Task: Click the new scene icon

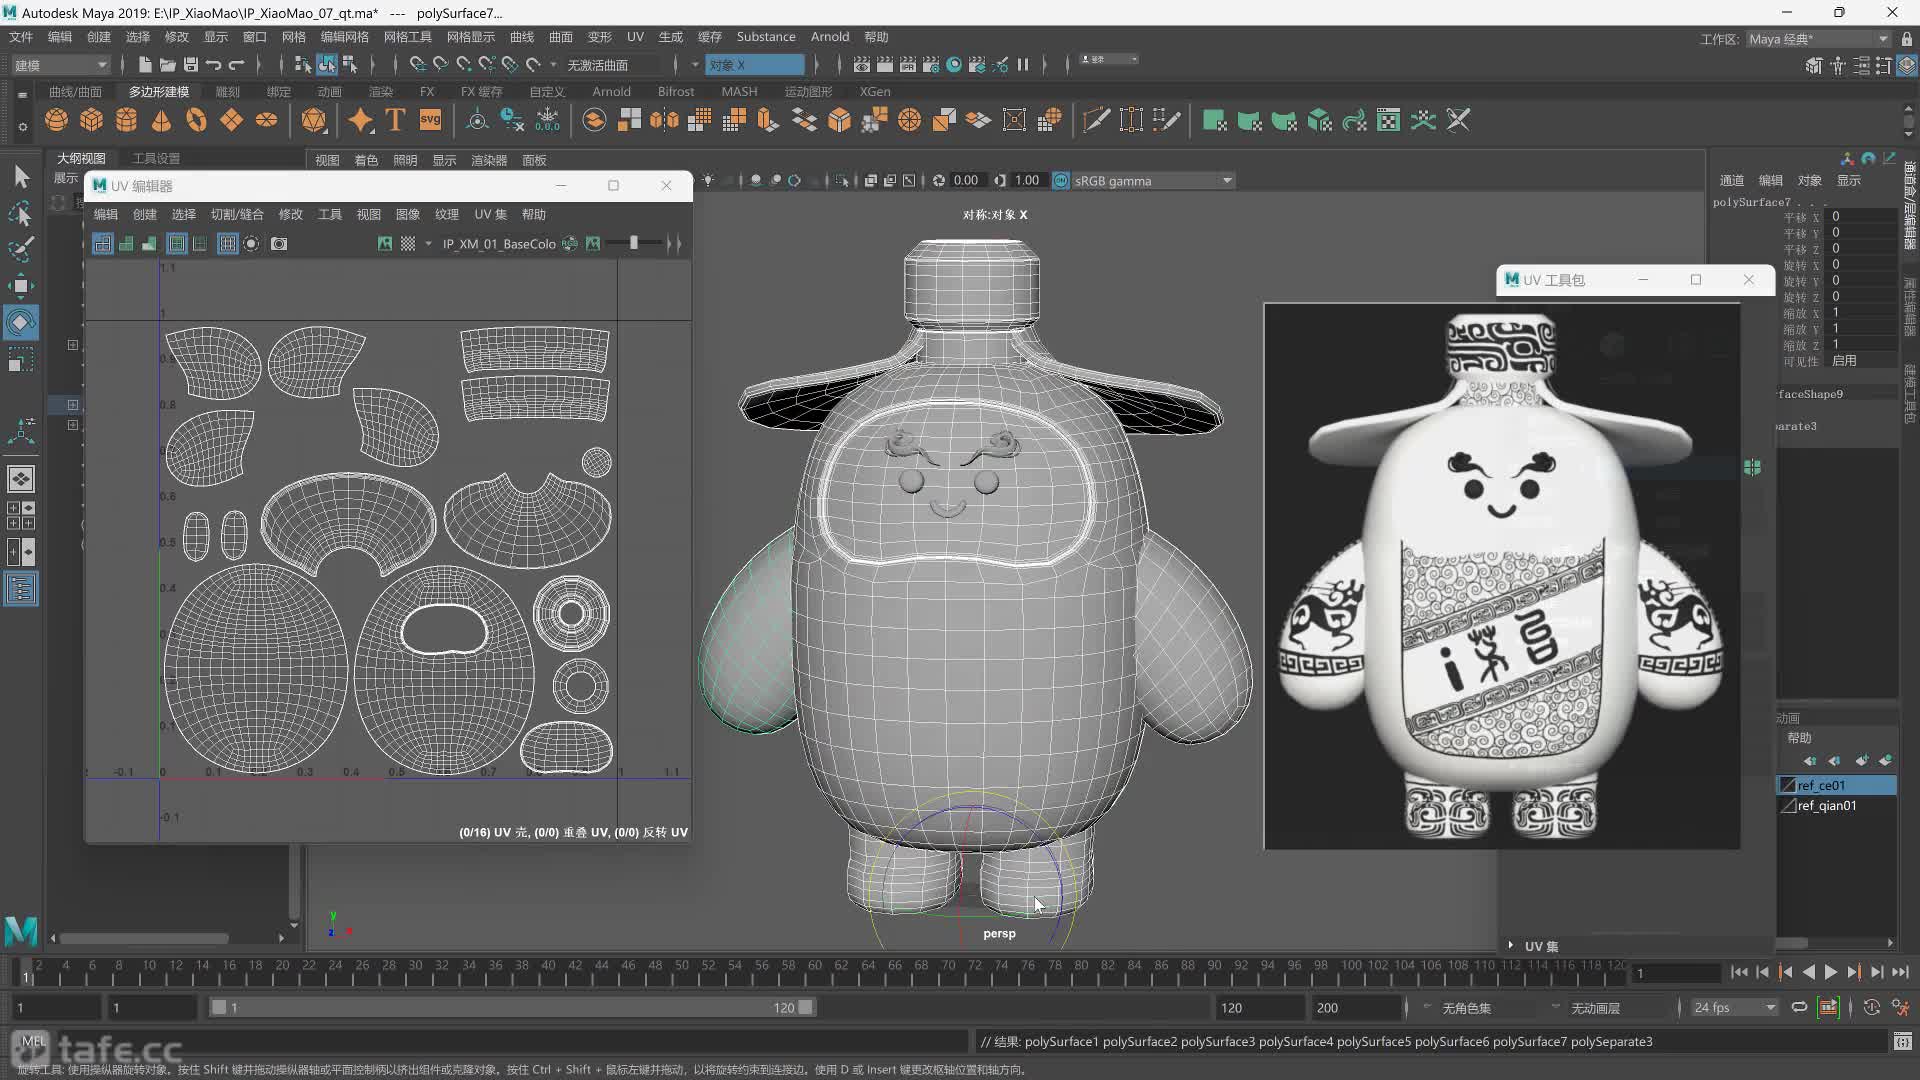Action: tap(145, 65)
